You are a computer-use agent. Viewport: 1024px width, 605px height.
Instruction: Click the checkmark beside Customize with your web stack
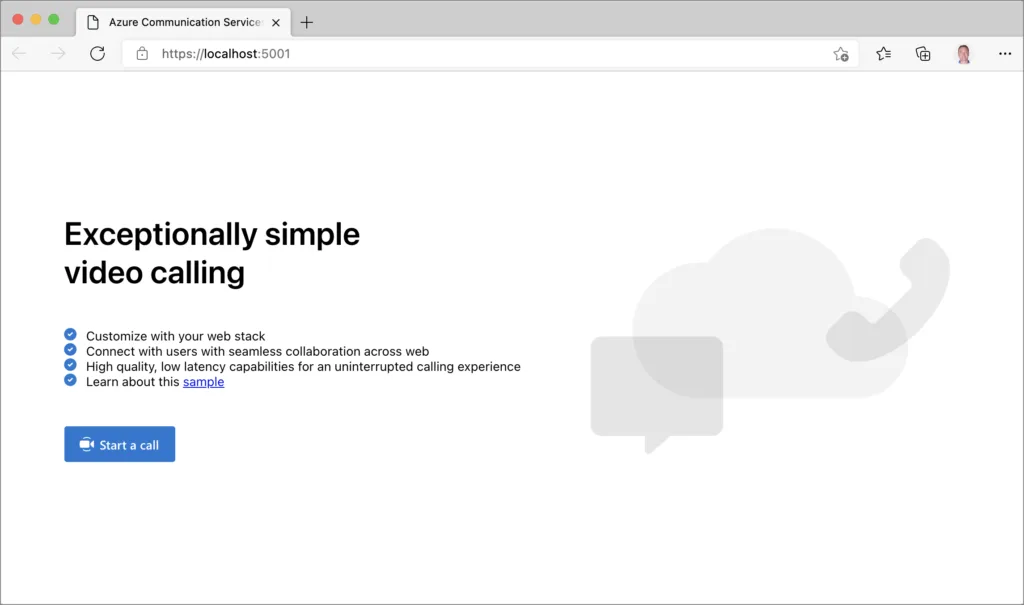pyautogui.click(x=70, y=335)
